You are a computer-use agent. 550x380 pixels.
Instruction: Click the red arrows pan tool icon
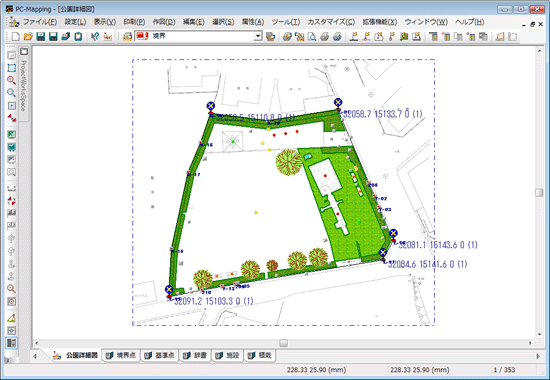(12, 118)
